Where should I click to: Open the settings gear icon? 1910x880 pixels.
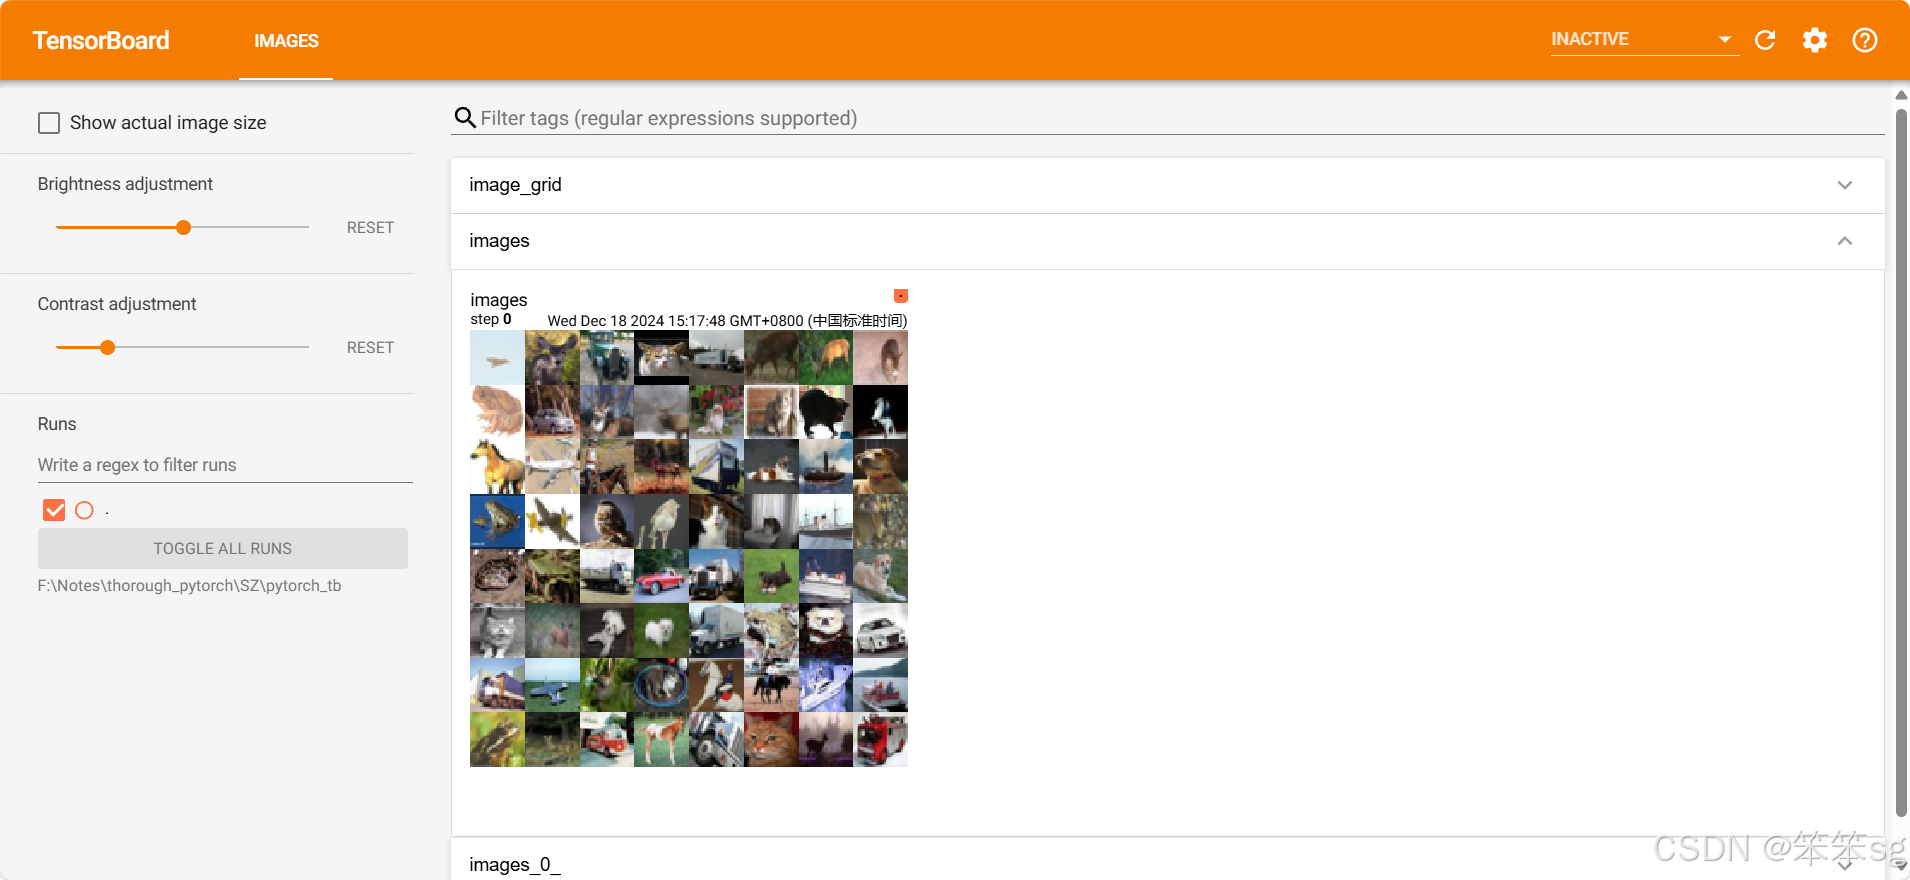pos(1815,39)
